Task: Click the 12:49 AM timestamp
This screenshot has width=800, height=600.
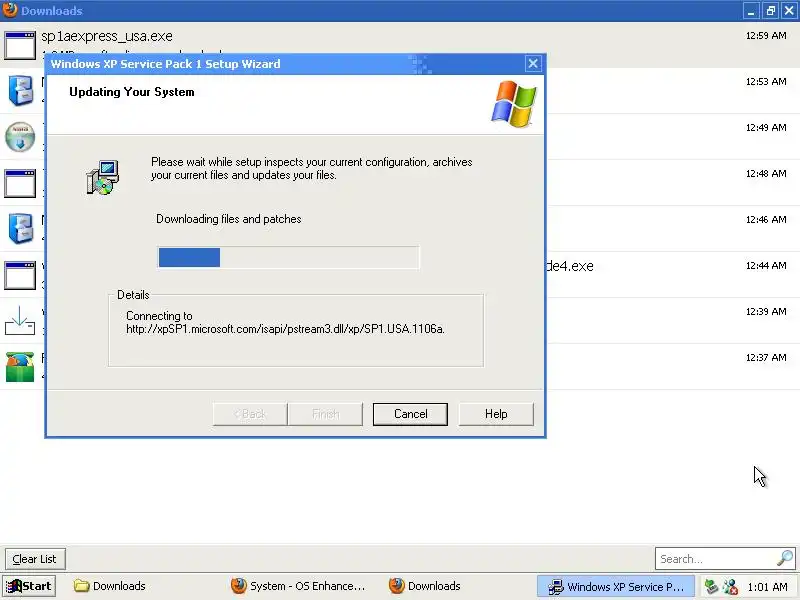Action: click(x=766, y=128)
